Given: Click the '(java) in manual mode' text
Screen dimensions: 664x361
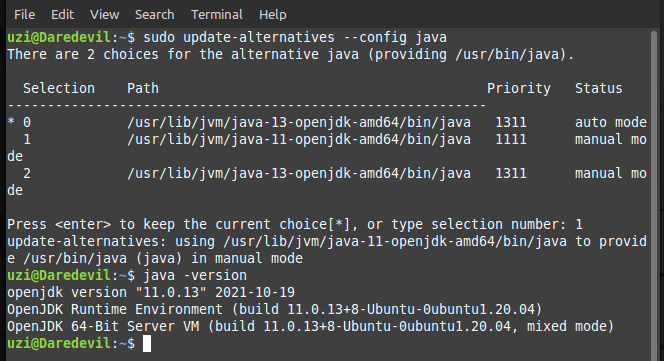Looking at the screenshot, I should pyautogui.click(x=219, y=258).
